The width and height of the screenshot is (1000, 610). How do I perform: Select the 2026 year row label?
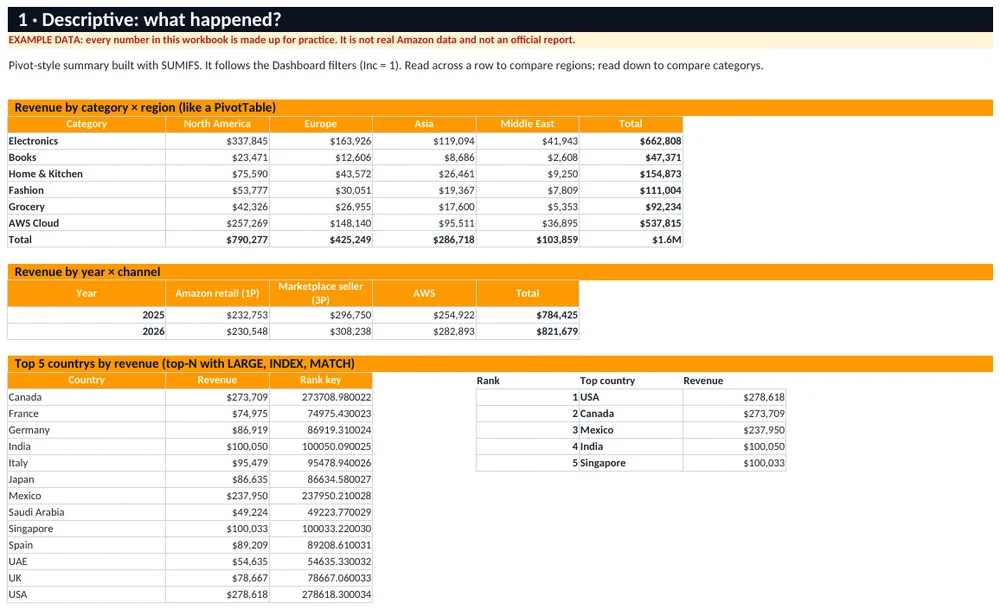click(x=86, y=332)
